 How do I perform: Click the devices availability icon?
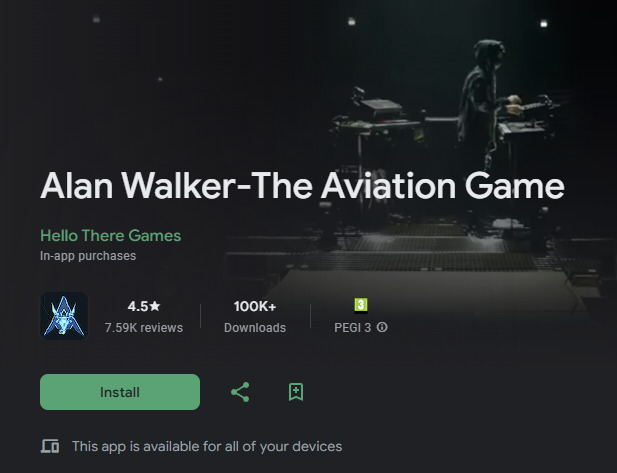point(50,446)
